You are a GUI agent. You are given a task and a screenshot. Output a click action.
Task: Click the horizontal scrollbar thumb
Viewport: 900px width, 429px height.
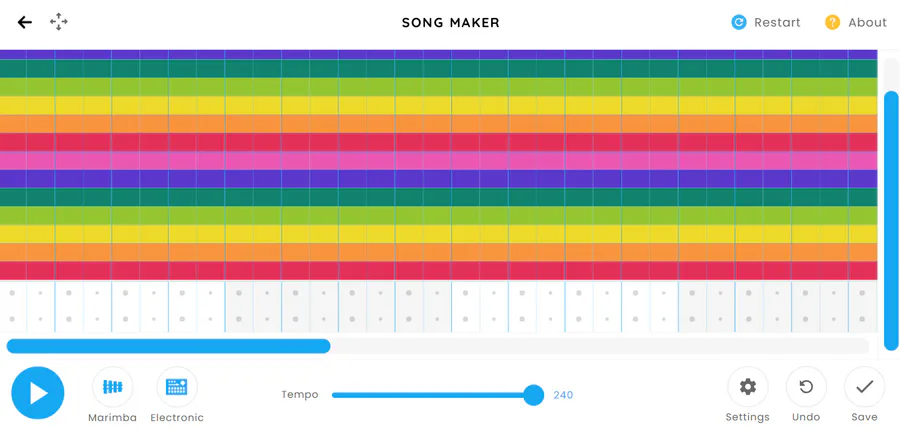(168, 346)
